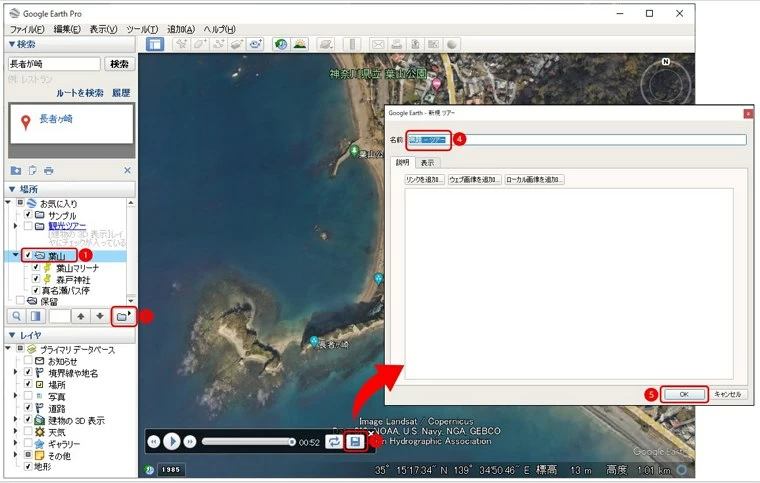Screen dimensions: 760x483
Task: Expand the その他 layer arrow
Action: (16, 455)
